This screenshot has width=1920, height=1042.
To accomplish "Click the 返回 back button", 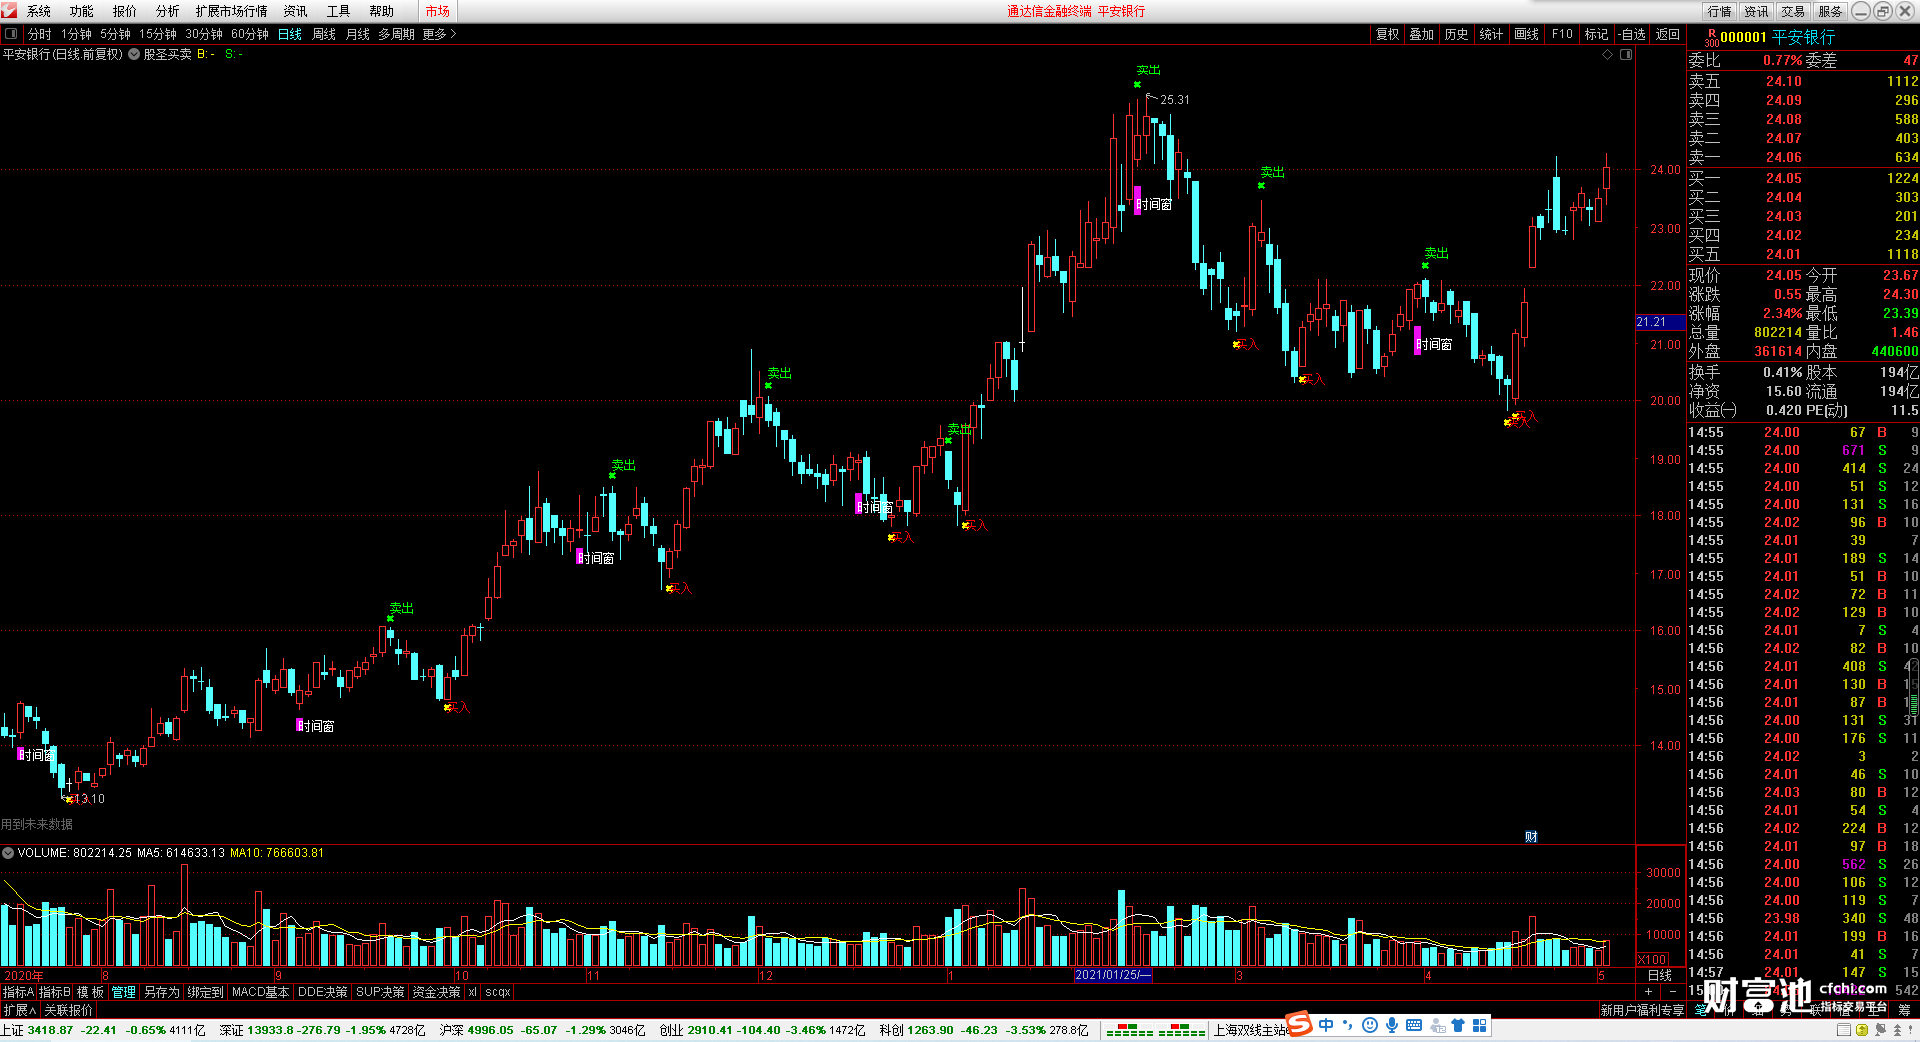I will click(x=1668, y=34).
